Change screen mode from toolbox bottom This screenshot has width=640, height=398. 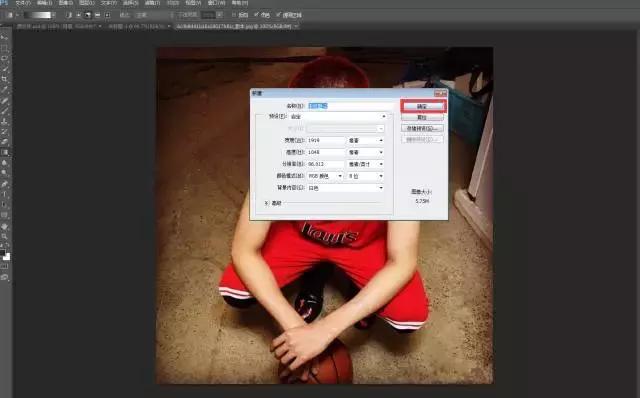(5, 277)
